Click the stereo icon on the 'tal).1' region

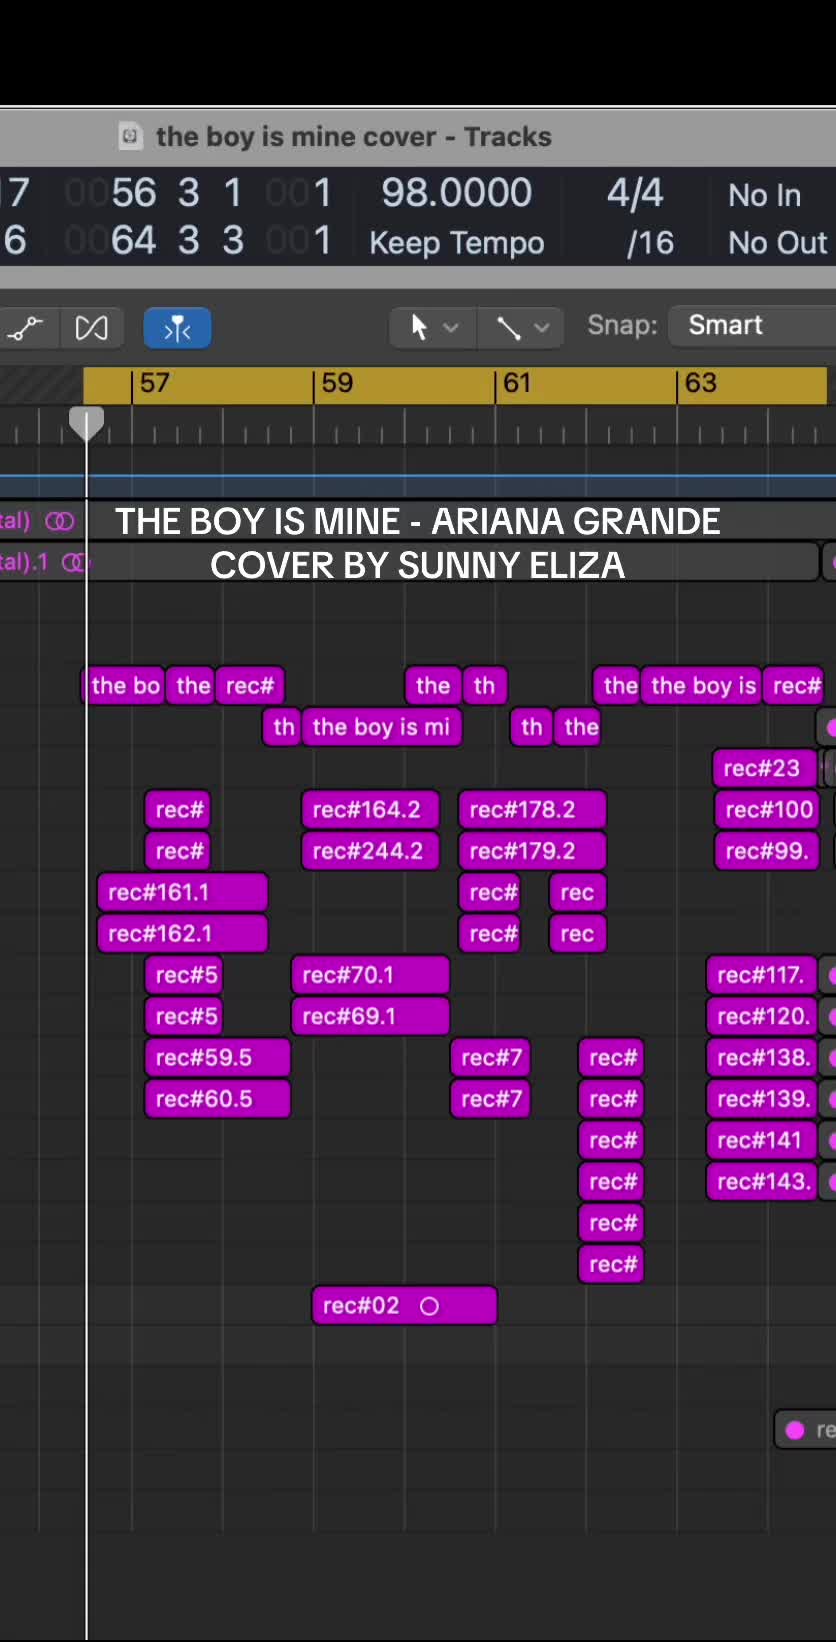[x=75, y=563]
